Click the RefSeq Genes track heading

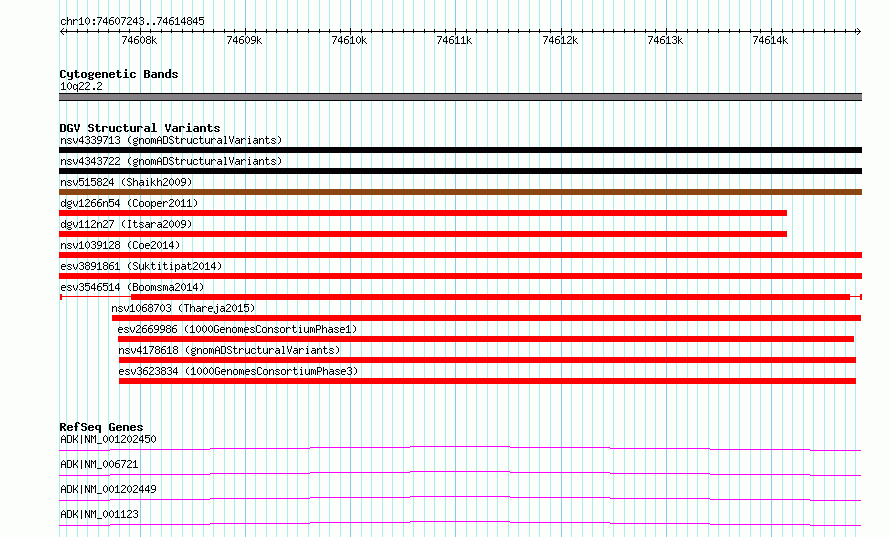(101, 427)
